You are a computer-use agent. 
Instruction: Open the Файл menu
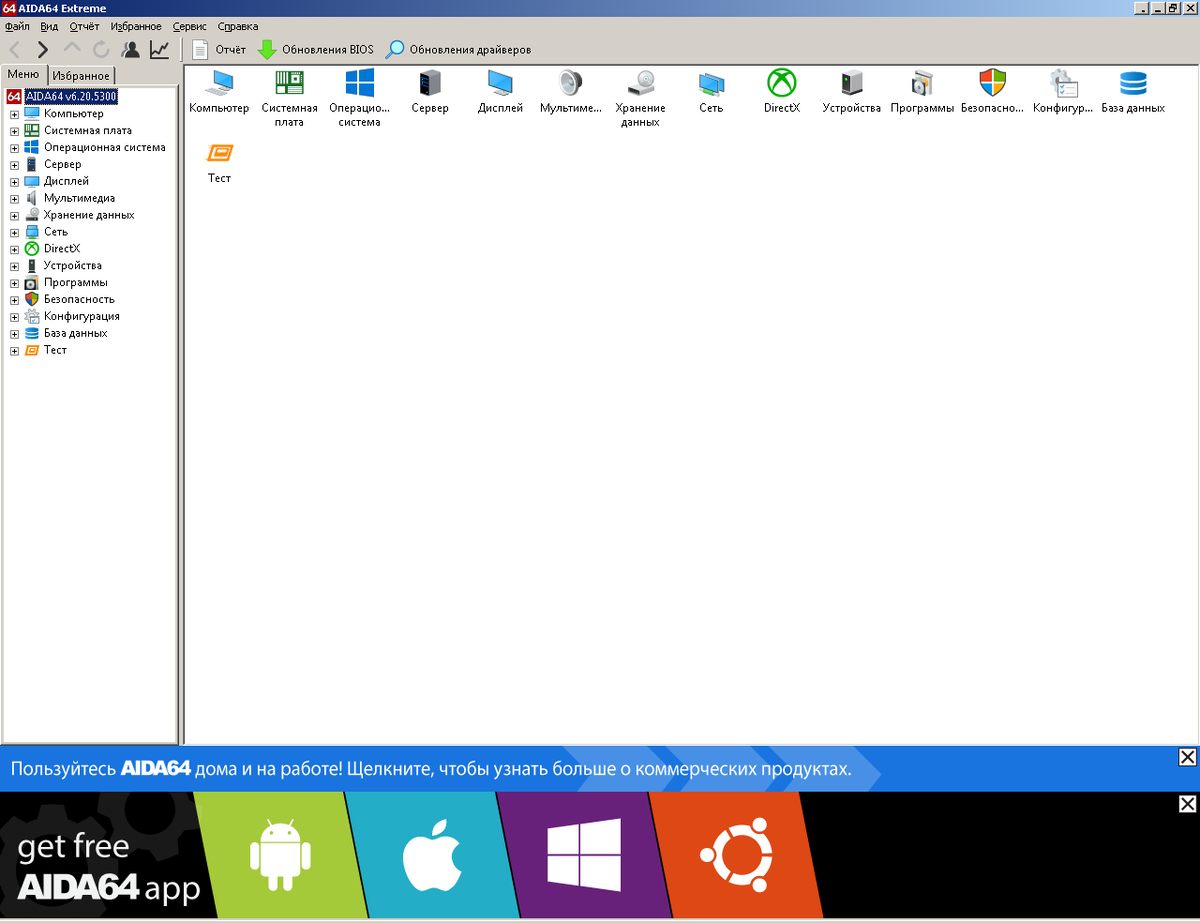click(17, 26)
